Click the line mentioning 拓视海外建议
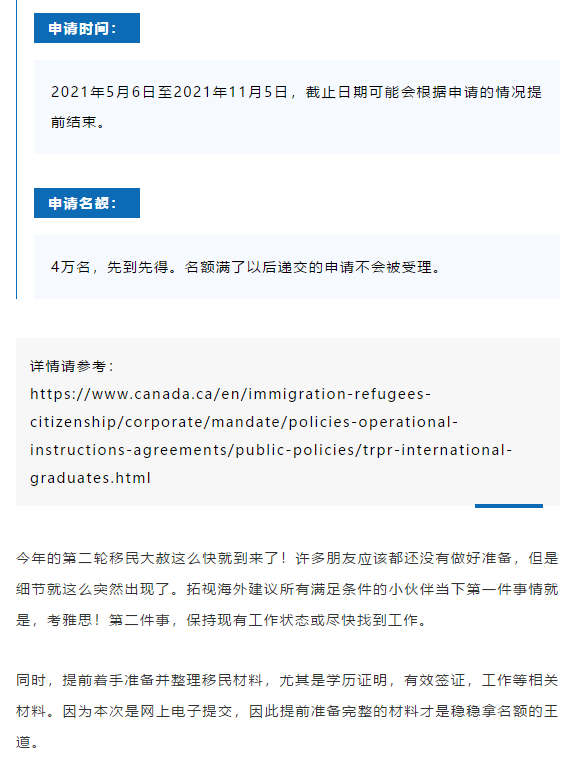 coord(287,589)
